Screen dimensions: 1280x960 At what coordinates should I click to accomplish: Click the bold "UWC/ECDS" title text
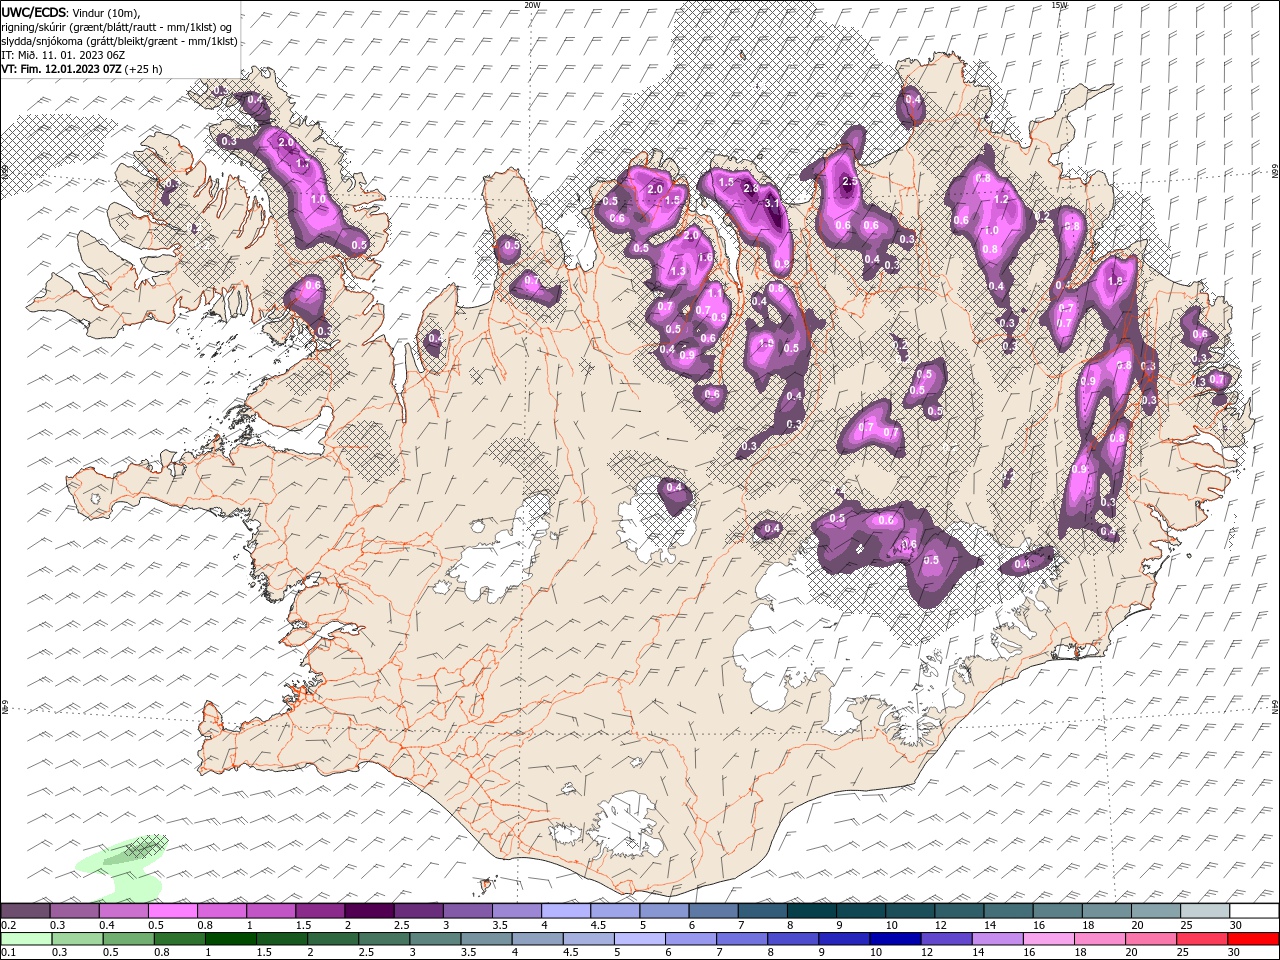click(x=34, y=12)
